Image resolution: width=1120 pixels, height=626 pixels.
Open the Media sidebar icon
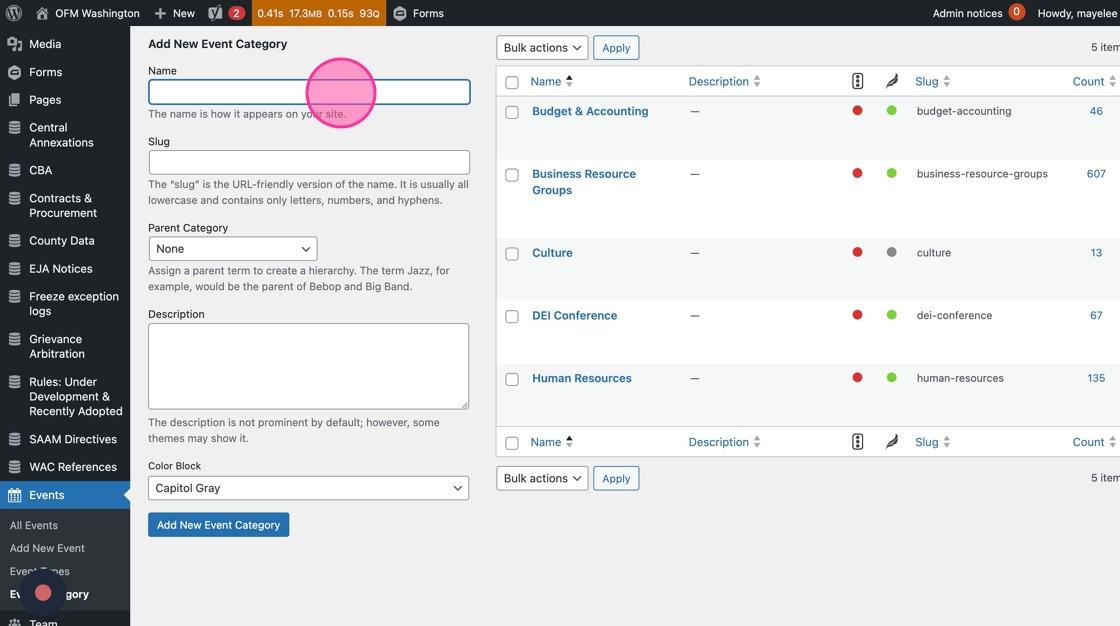pos(14,44)
